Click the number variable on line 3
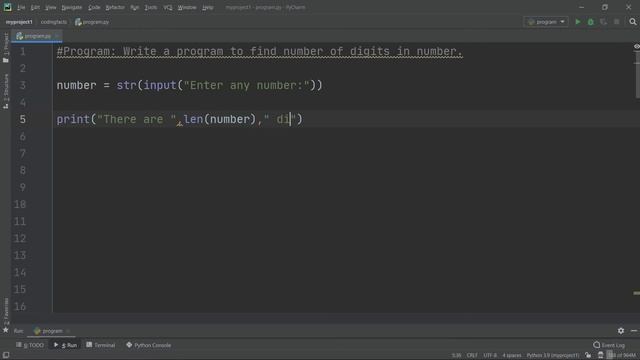The height and width of the screenshot is (360, 640). click(76, 85)
